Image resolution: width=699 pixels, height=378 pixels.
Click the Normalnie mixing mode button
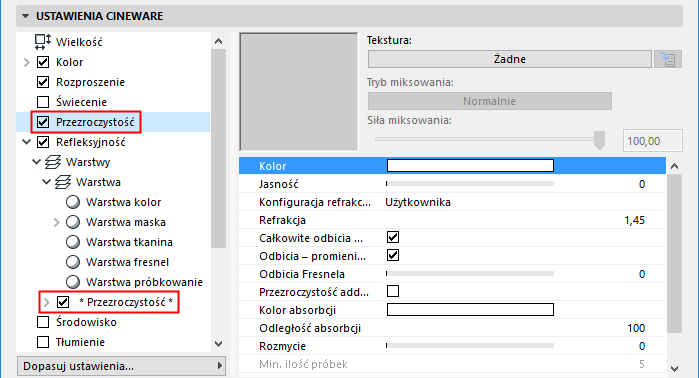point(489,101)
